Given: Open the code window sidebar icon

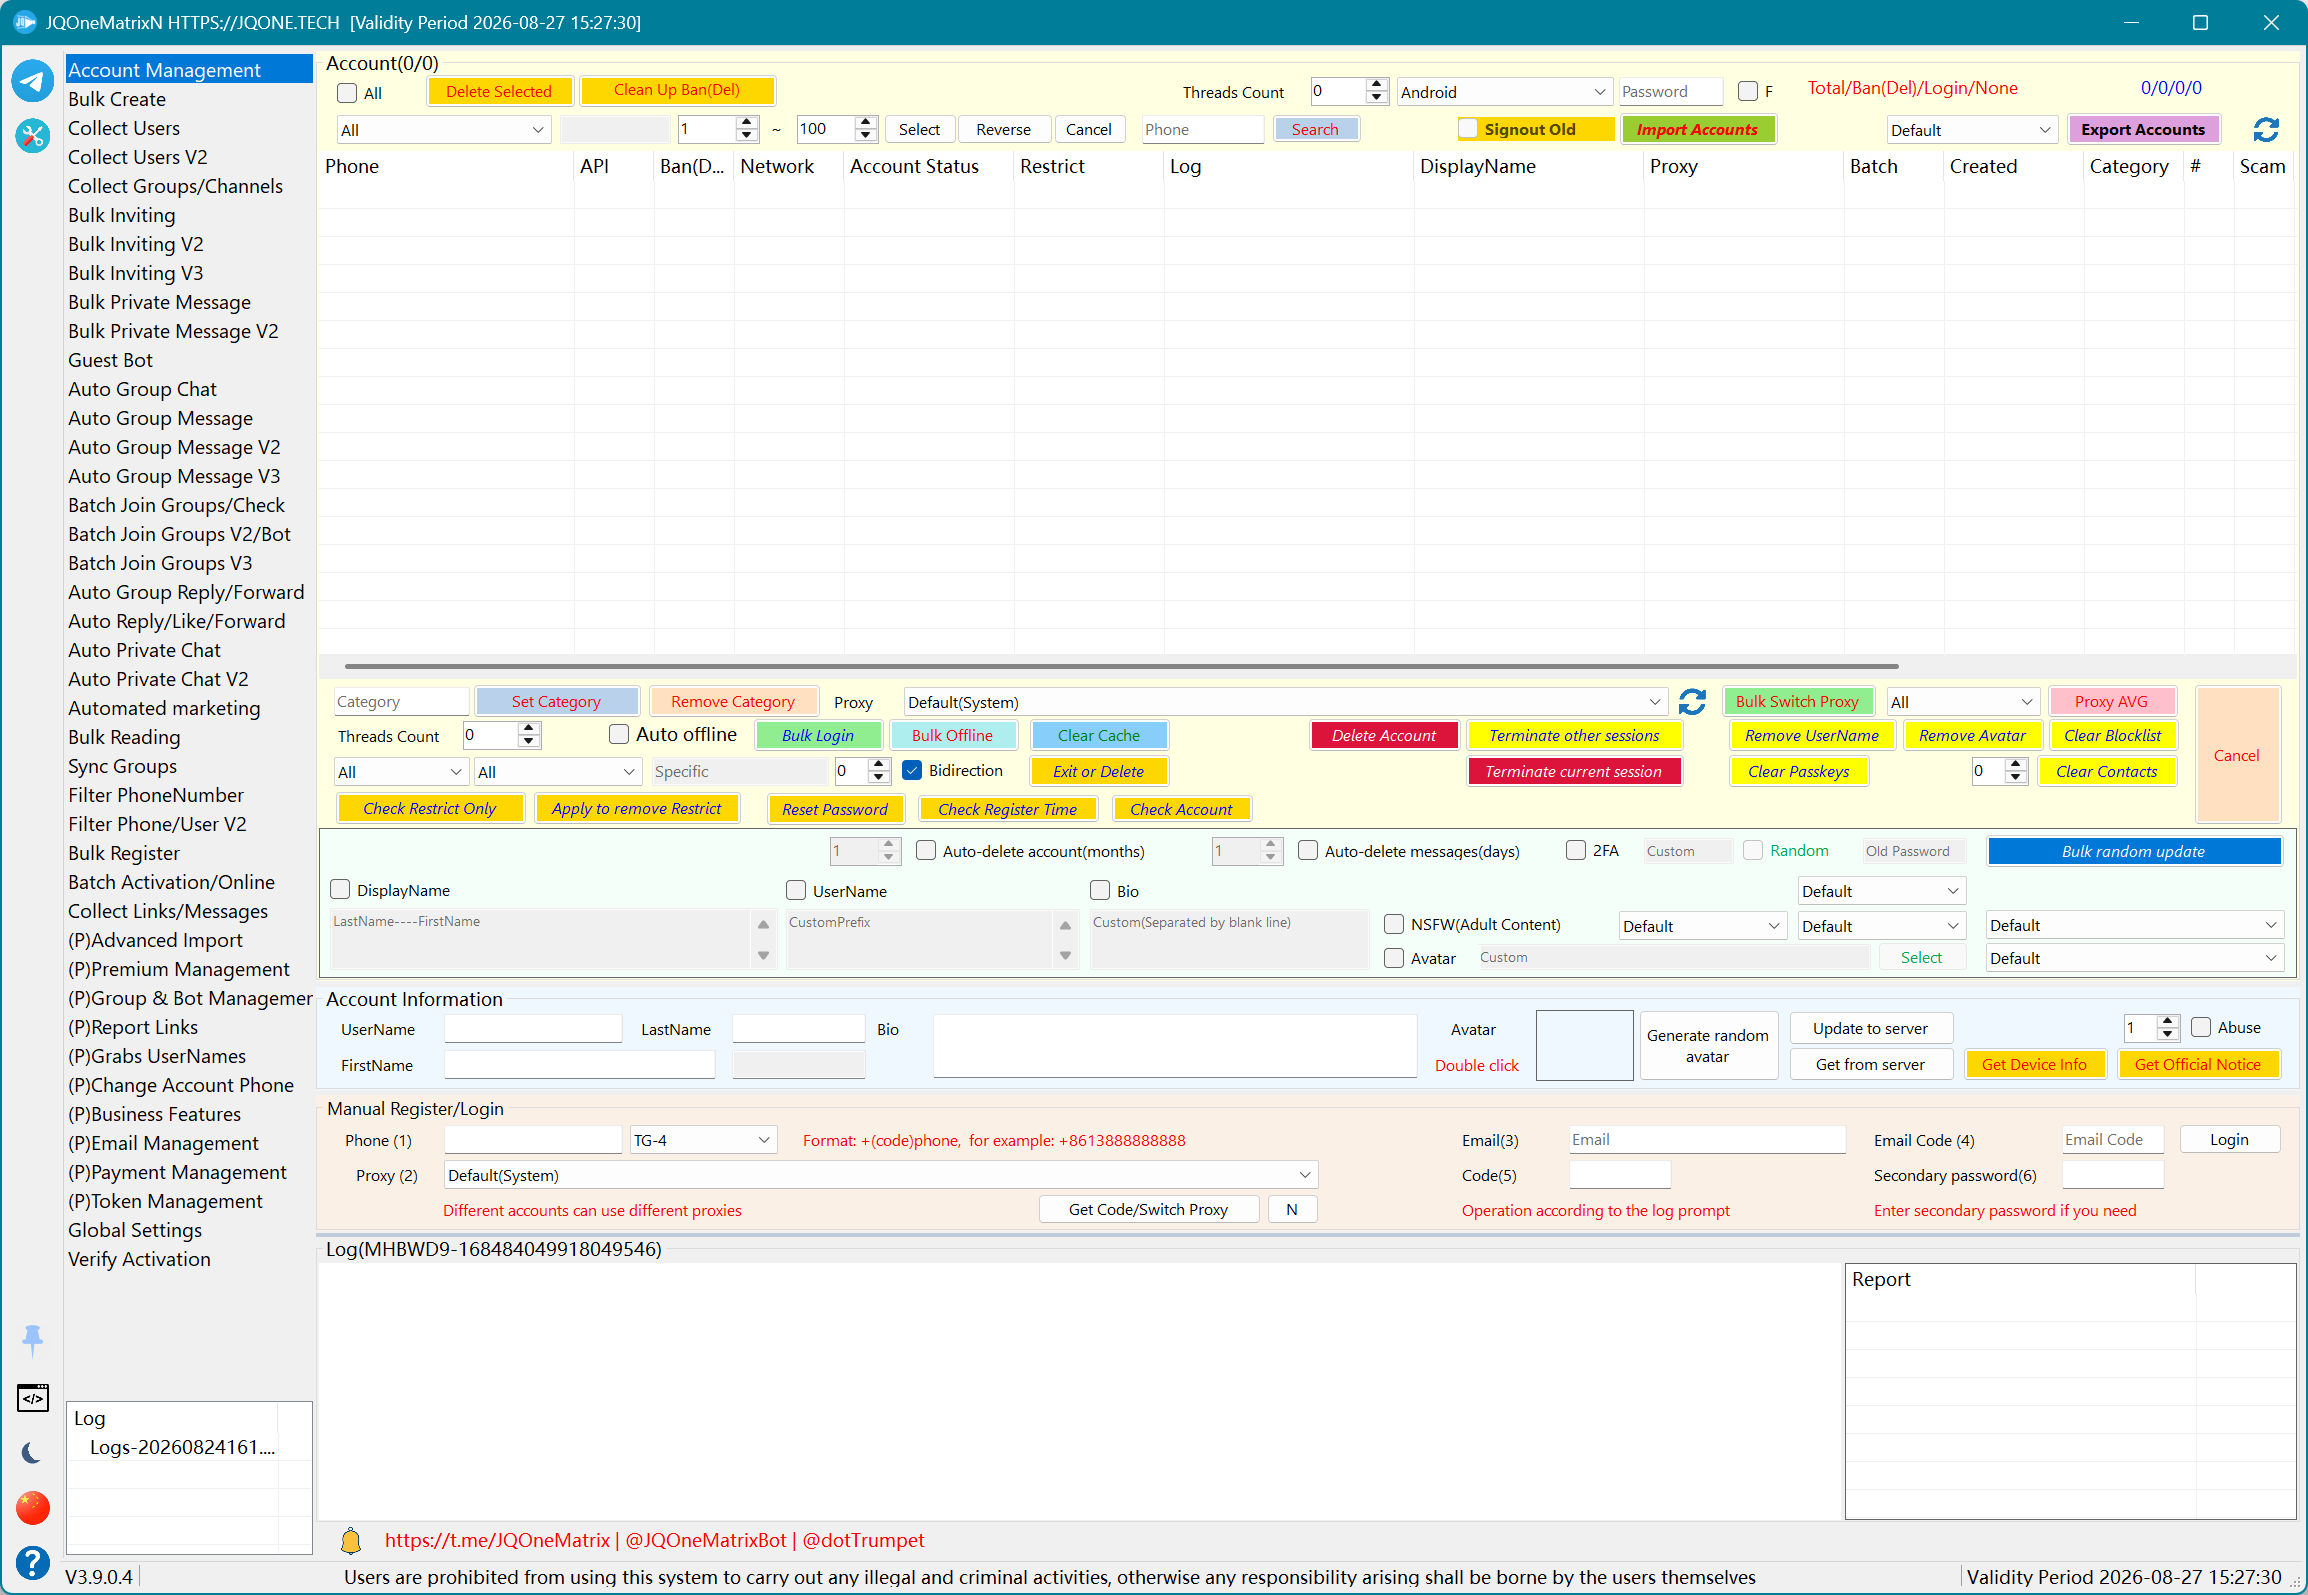Looking at the screenshot, I should click(32, 1398).
